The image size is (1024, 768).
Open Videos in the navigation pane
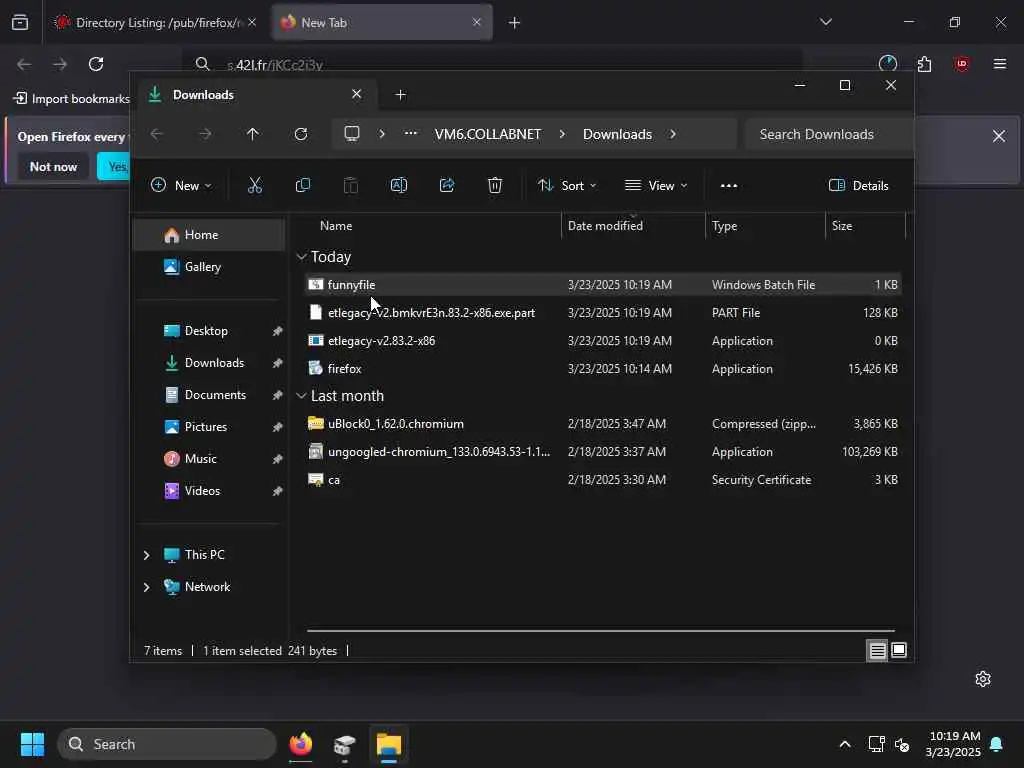(x=209, y=490)
